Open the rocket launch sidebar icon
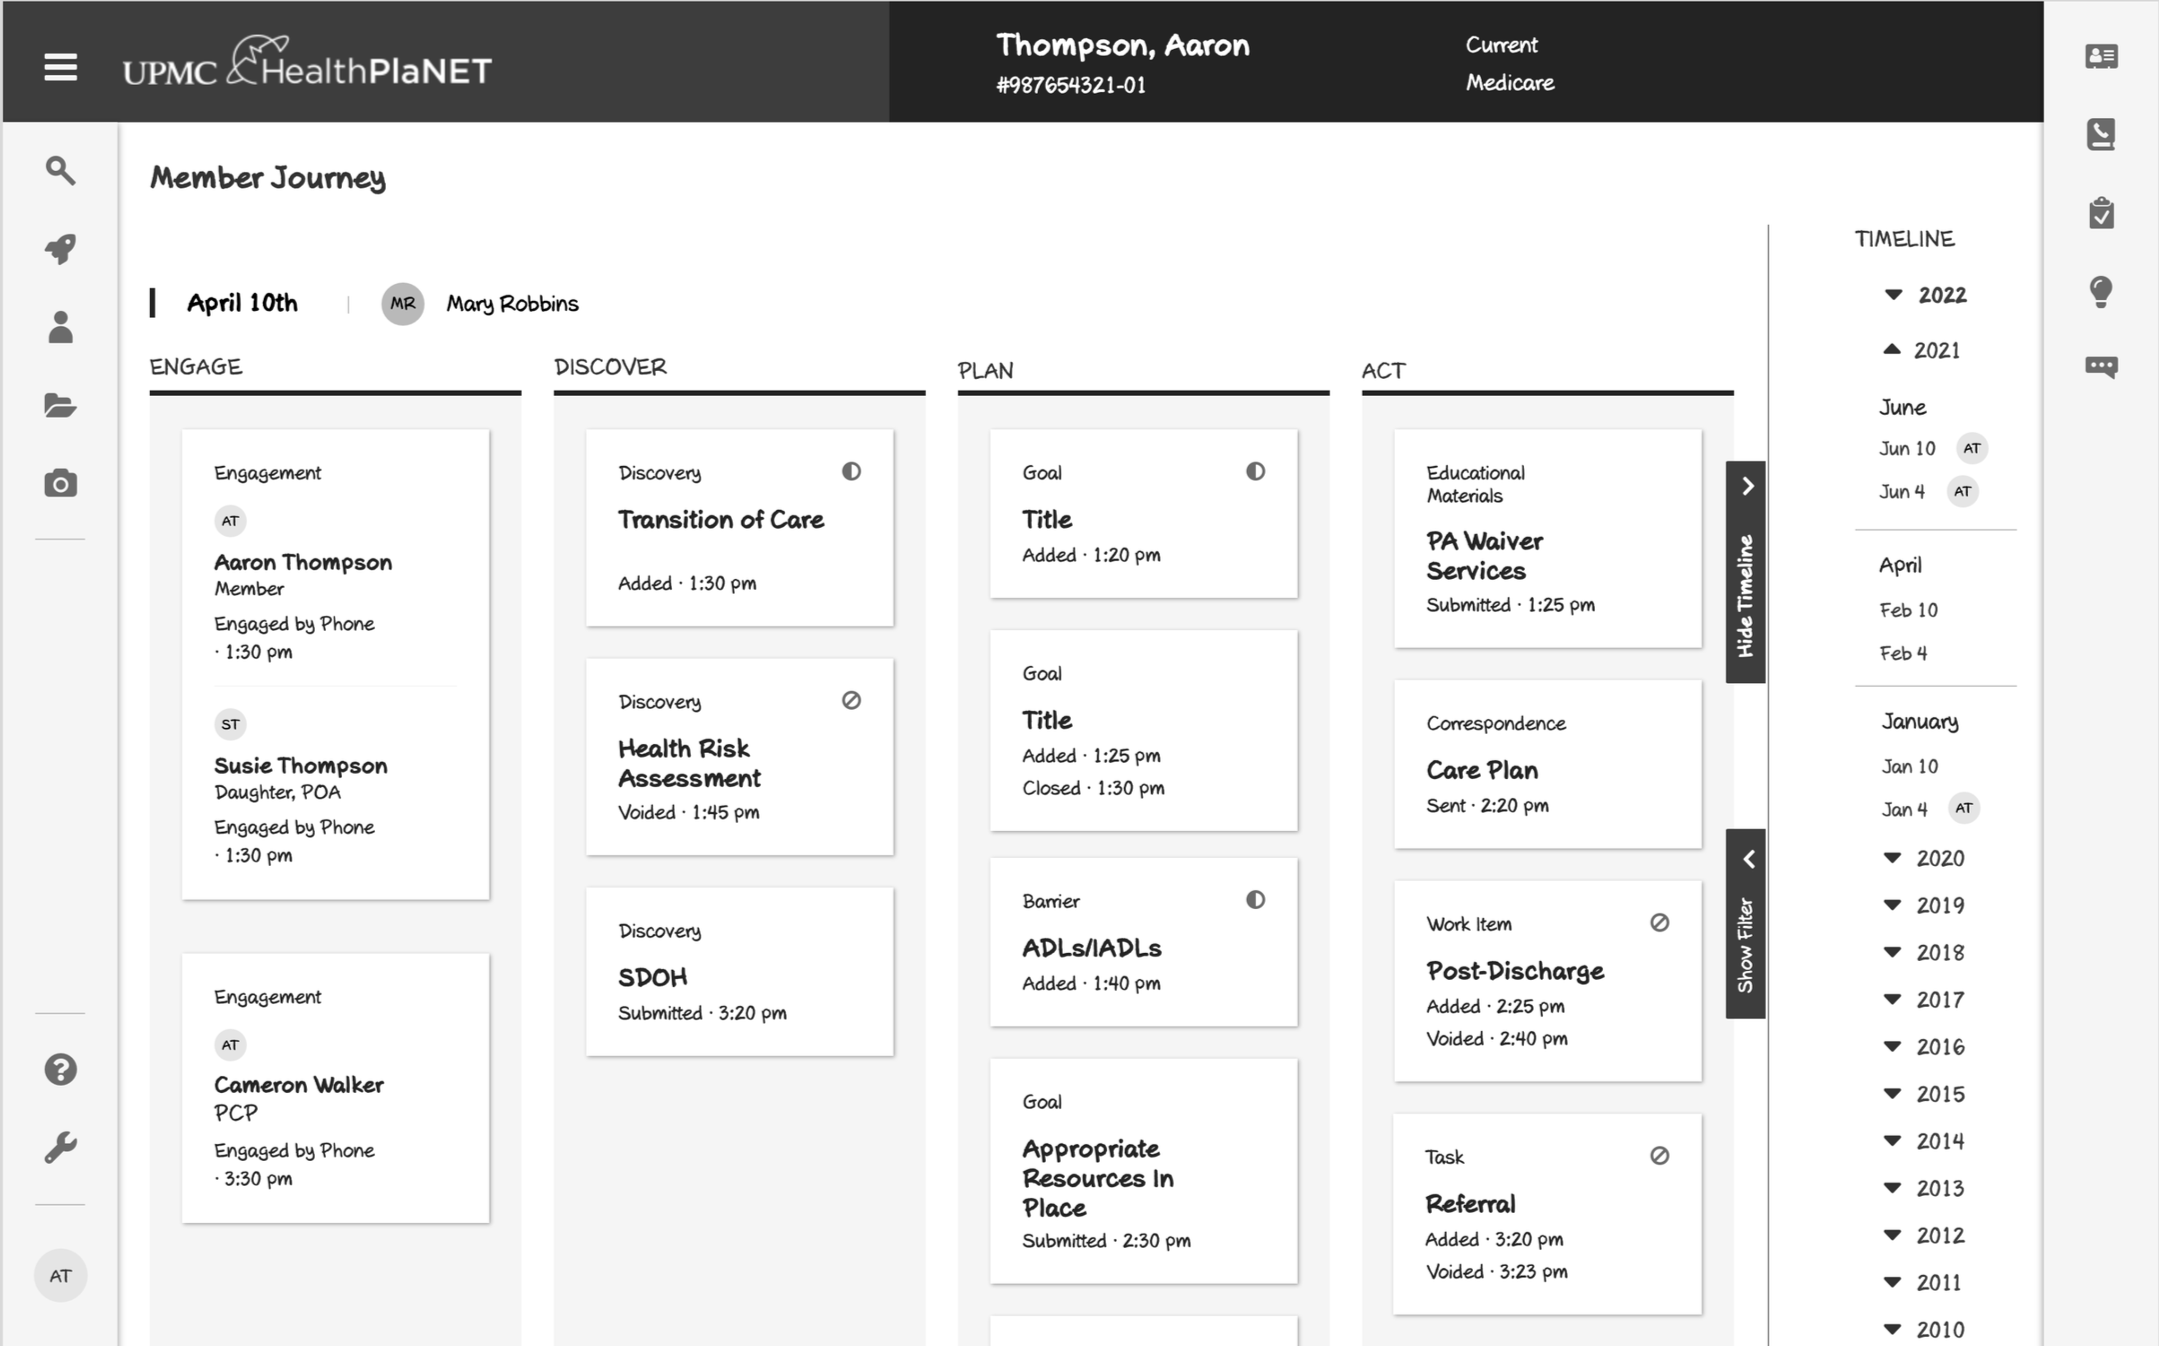Viewport: 2159px width, 1346px height. point(60,248)
